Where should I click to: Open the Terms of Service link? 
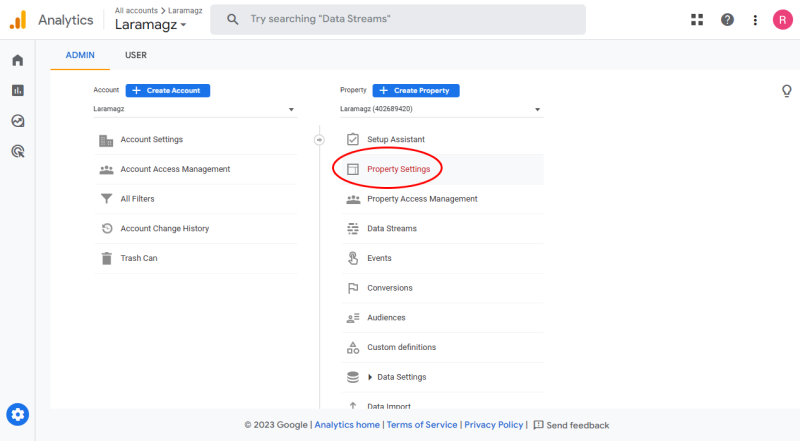pos(422,425)
